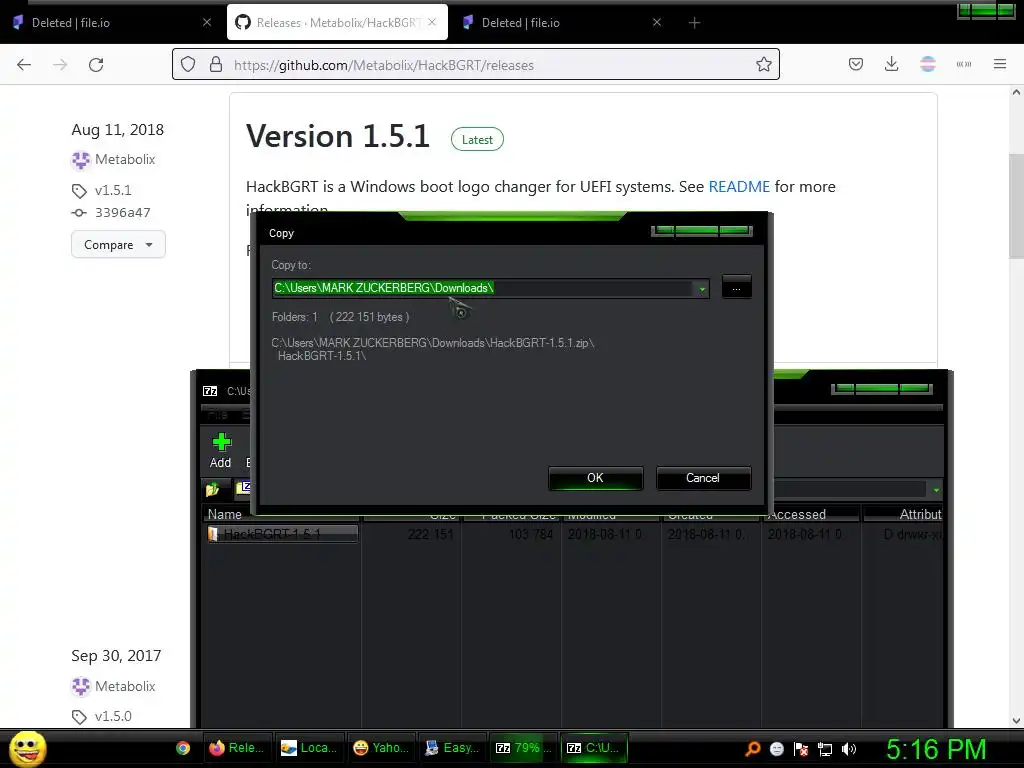Click the 7z icon in file manager title bar
Screen dimensions: 1024x768
click(210, 391)
